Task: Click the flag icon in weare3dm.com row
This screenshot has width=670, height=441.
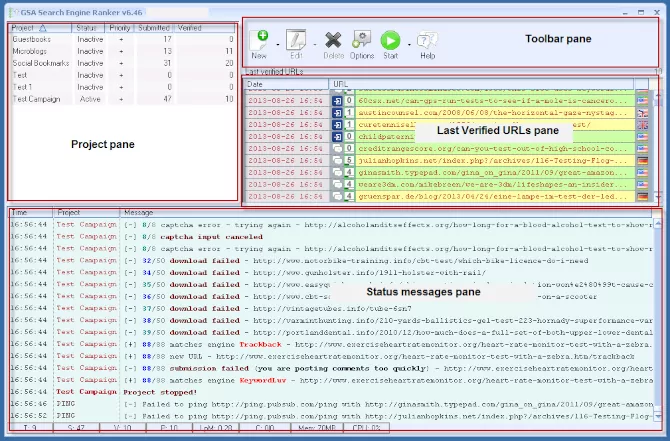Action: pyautogui.click(x=642, y=185)
